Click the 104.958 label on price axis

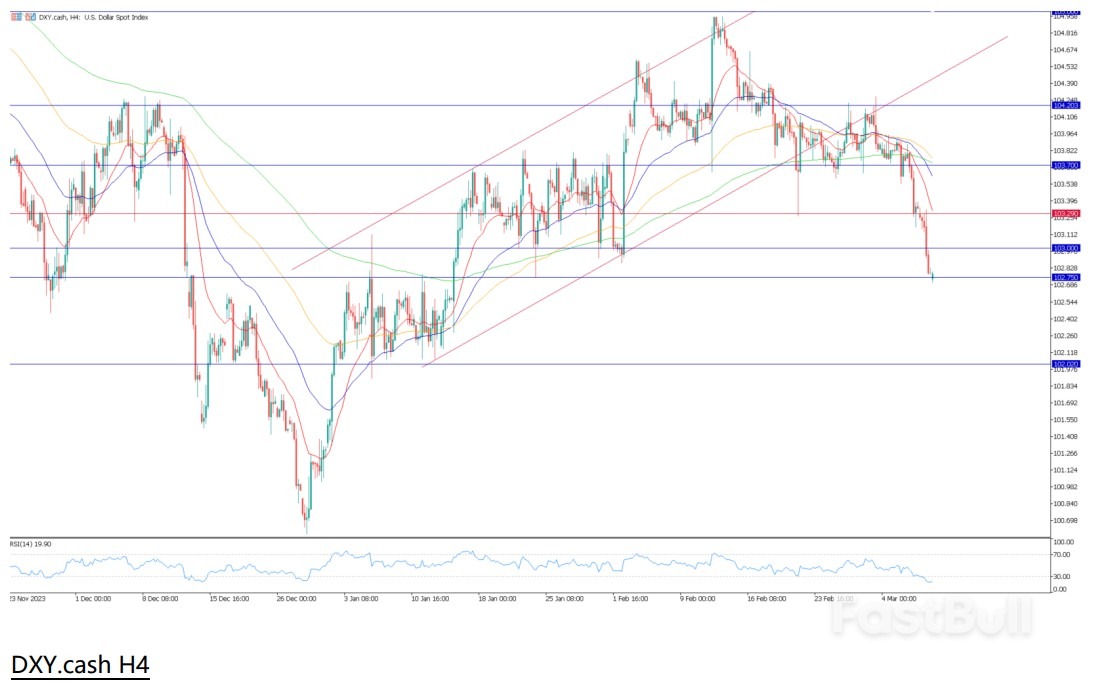1065,17
